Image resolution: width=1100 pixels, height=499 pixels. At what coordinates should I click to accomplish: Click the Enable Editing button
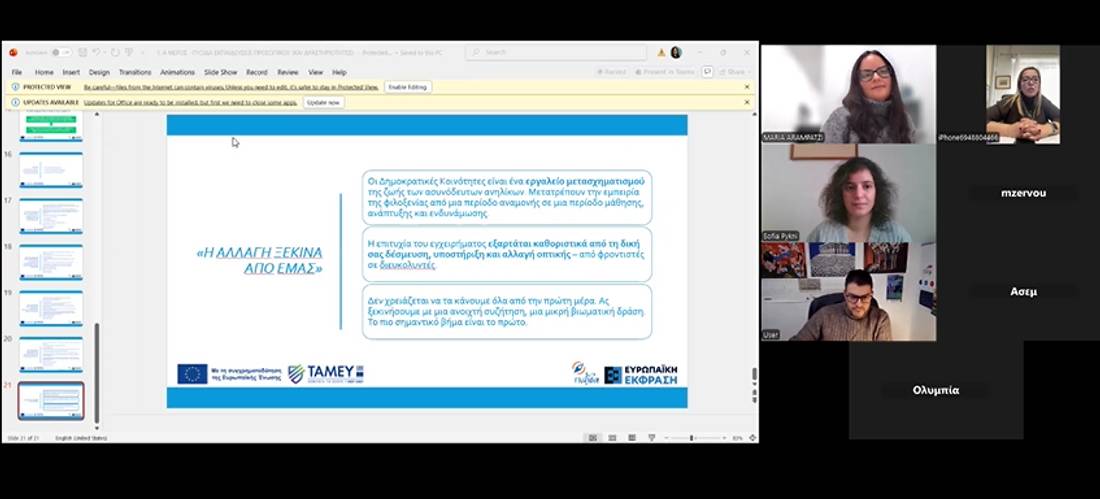(x=407, y=87)
